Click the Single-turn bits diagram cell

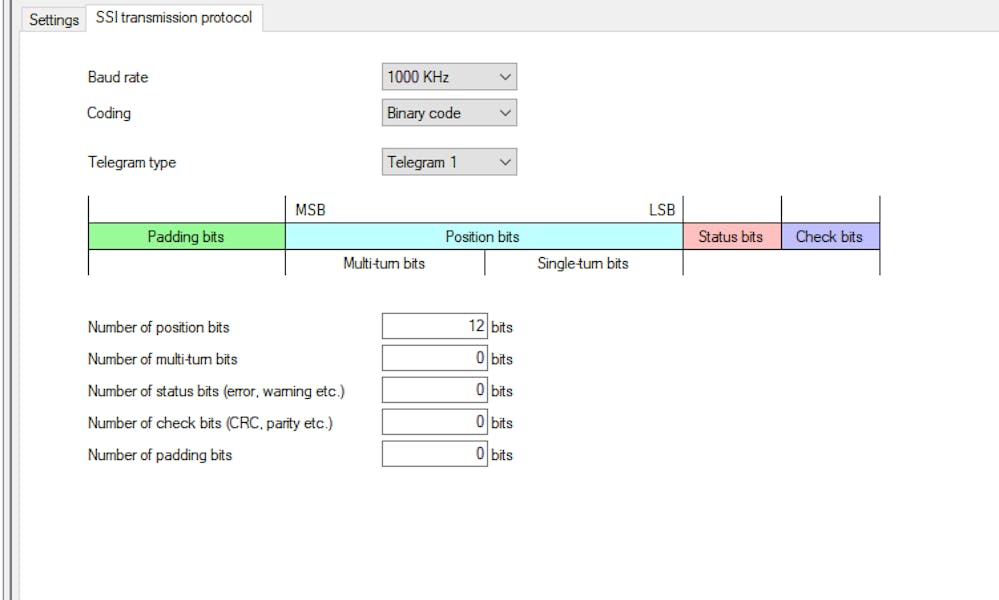583,264
